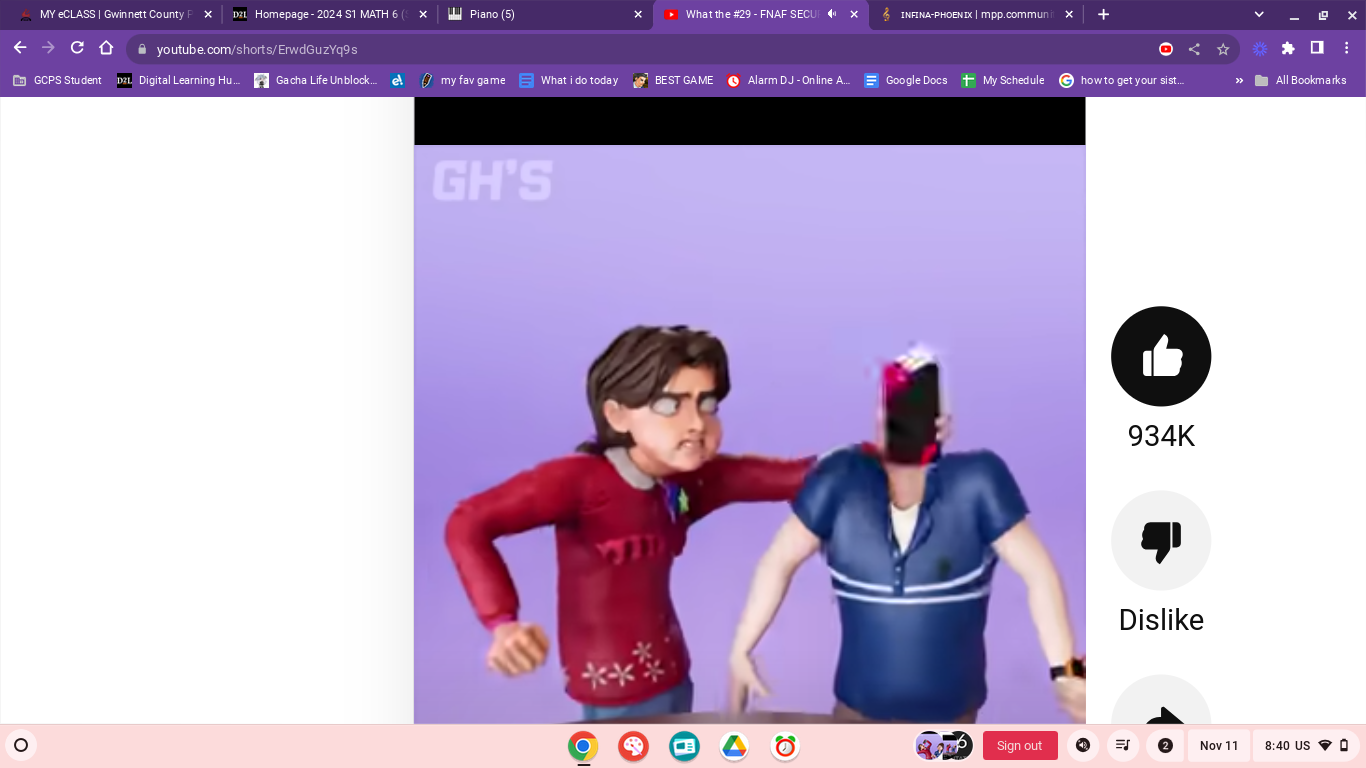Close the INFINA-PHOENIX tab

coord(1069,15)
